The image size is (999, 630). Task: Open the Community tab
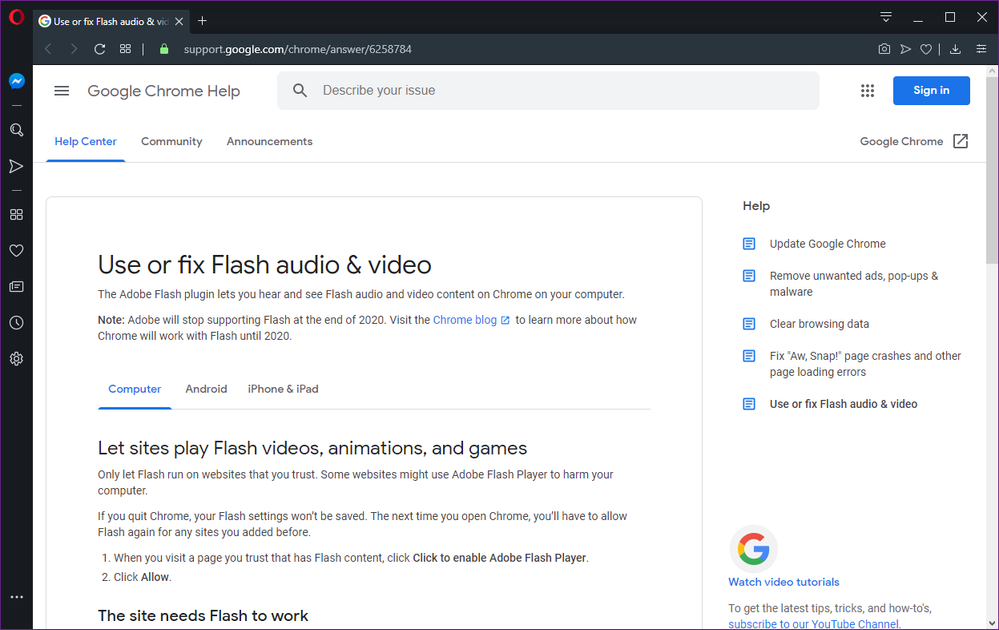[x=171, y=142]
